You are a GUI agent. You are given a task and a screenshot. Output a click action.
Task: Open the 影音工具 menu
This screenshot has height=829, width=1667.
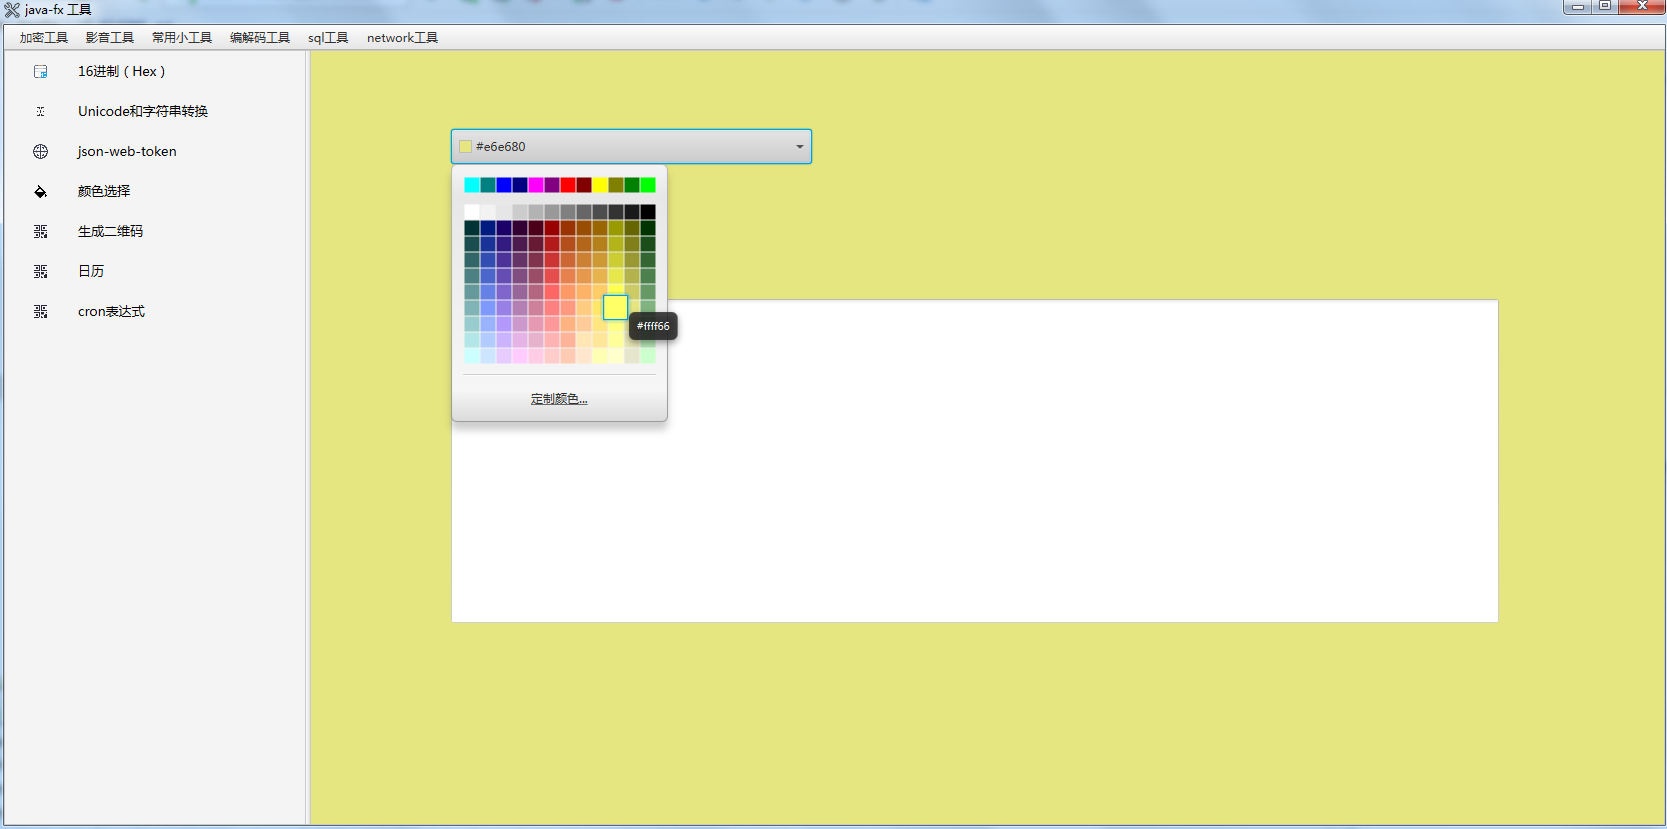click(110, 38)
